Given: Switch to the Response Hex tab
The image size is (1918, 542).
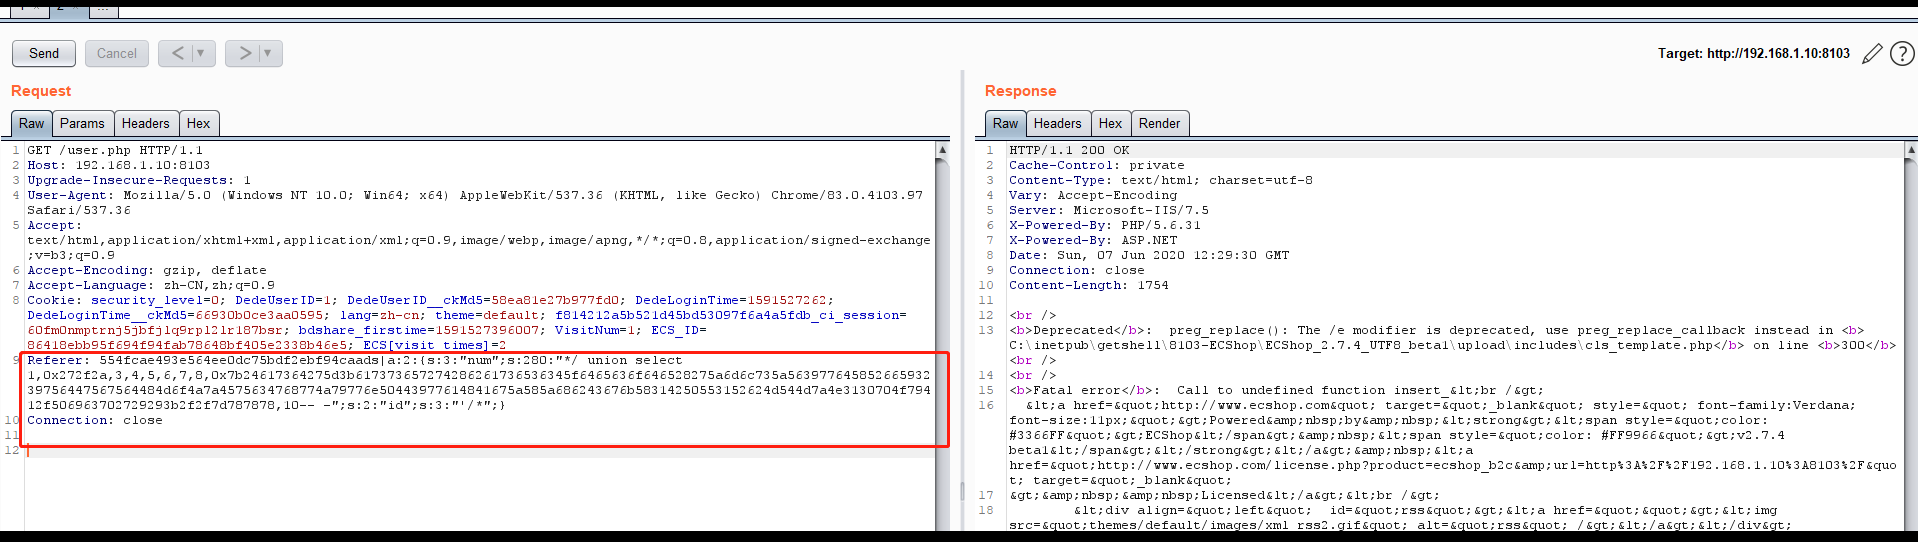Looking at the screenshot, I should tap(1110, 123).
